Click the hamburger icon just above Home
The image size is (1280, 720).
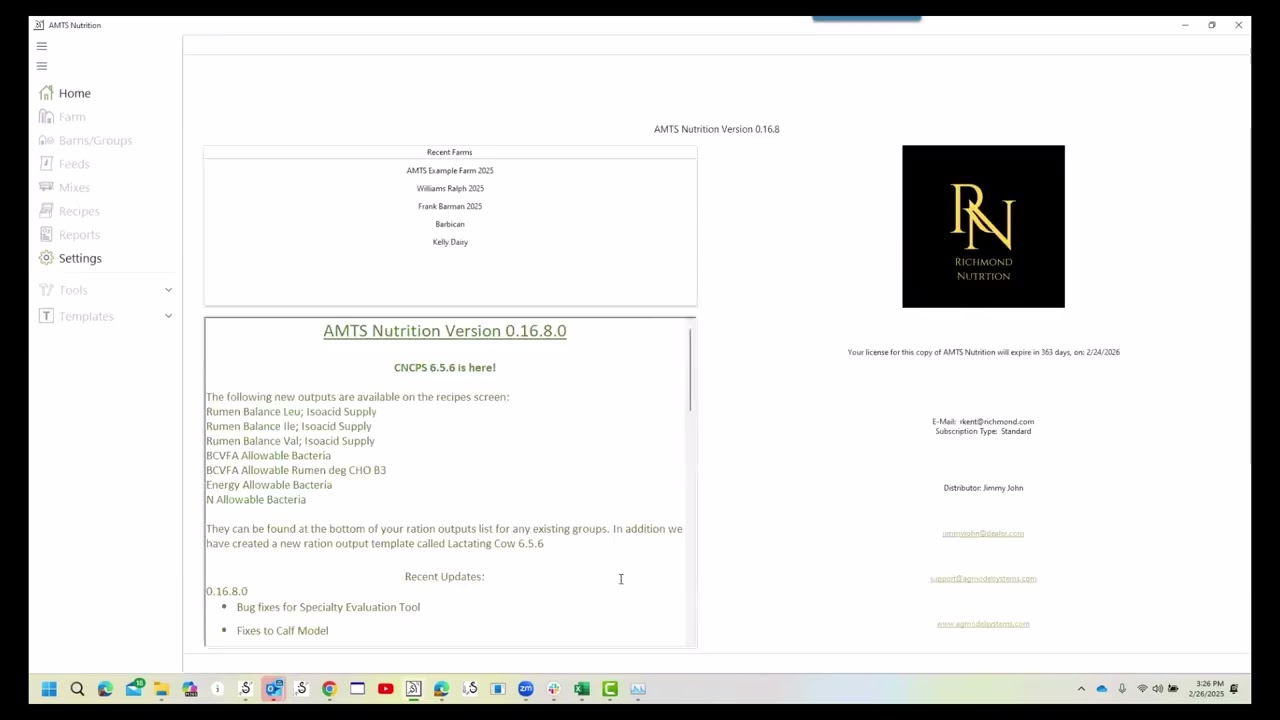click(42, 66)
